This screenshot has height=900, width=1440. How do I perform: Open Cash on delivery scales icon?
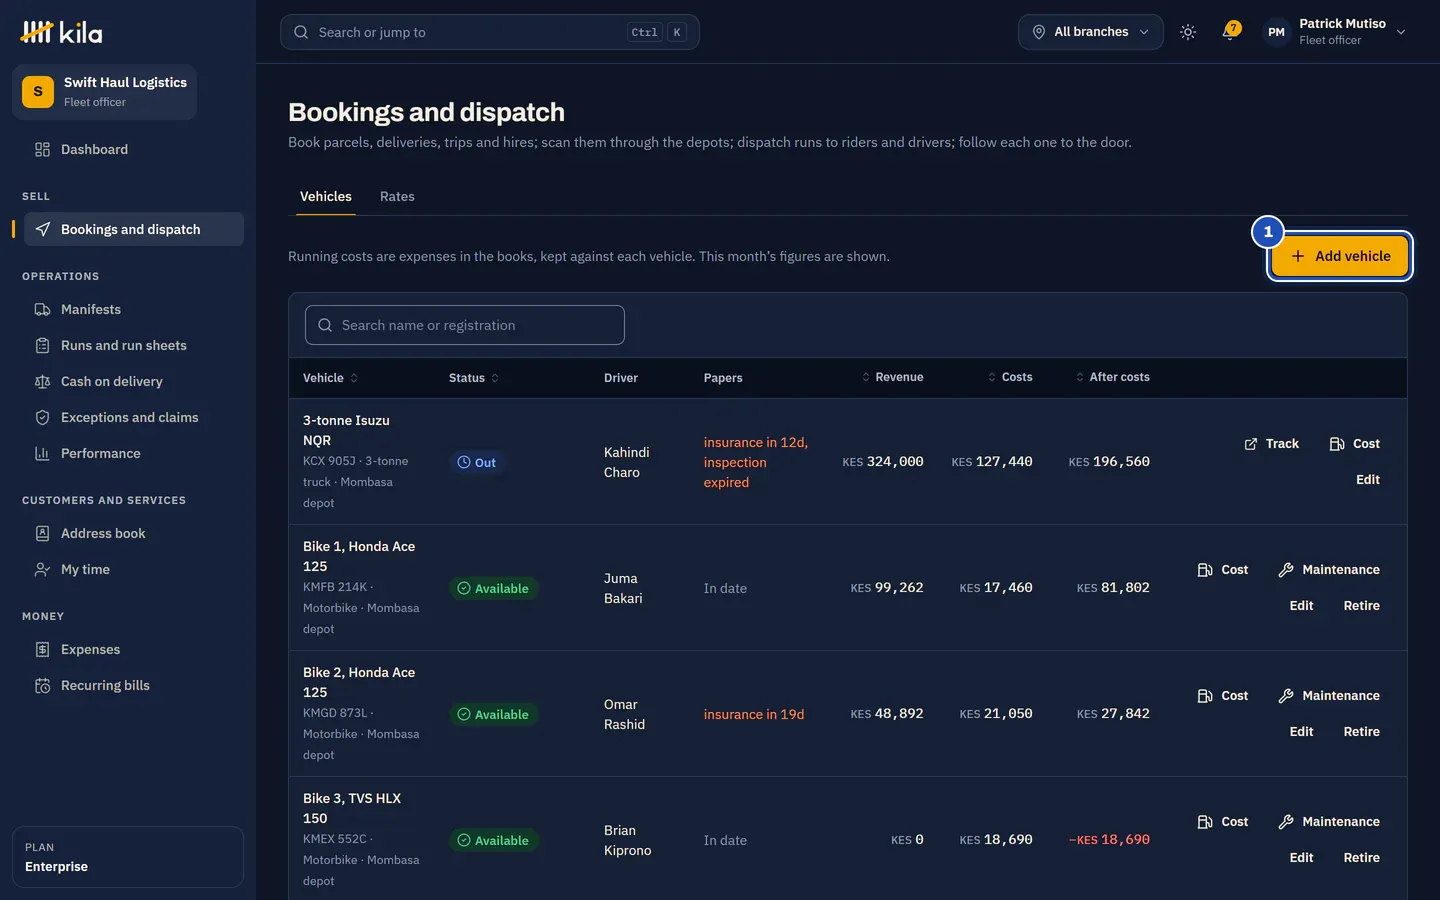42,381
